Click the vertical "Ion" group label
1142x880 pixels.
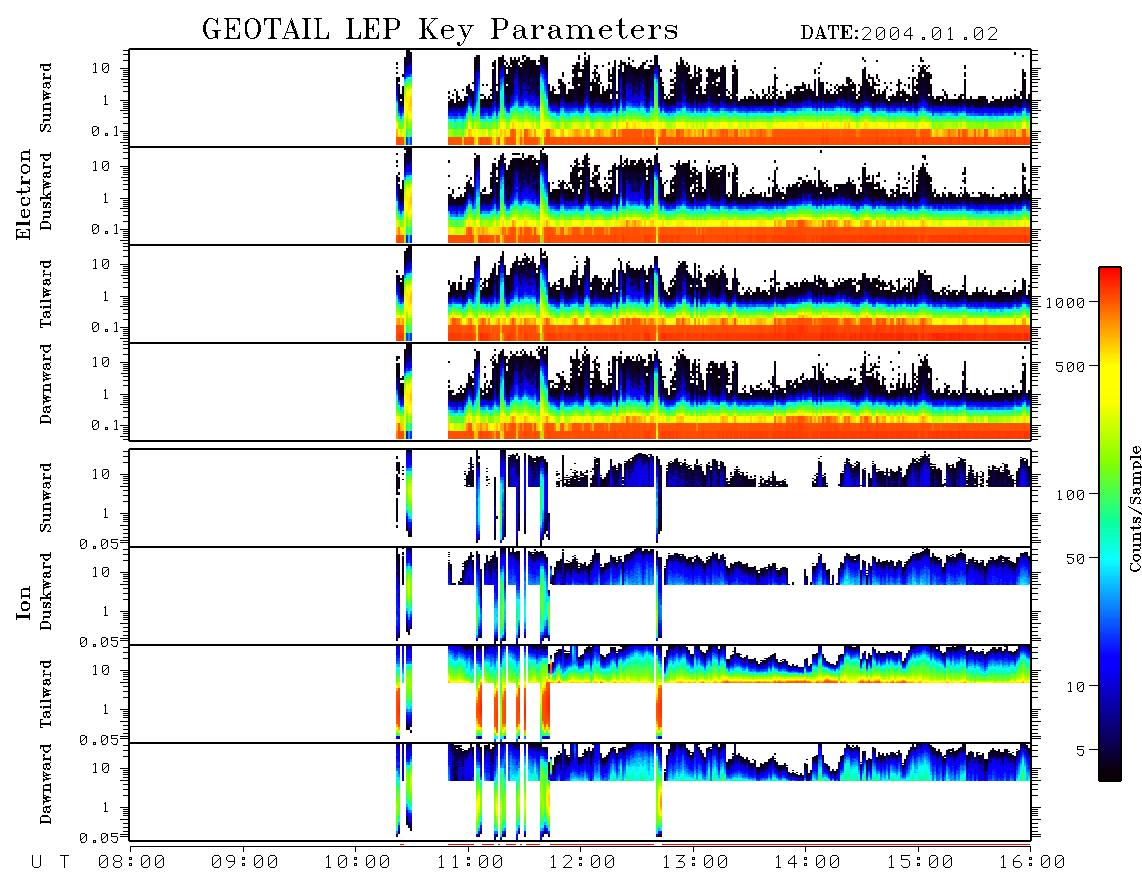pos(23,602)
